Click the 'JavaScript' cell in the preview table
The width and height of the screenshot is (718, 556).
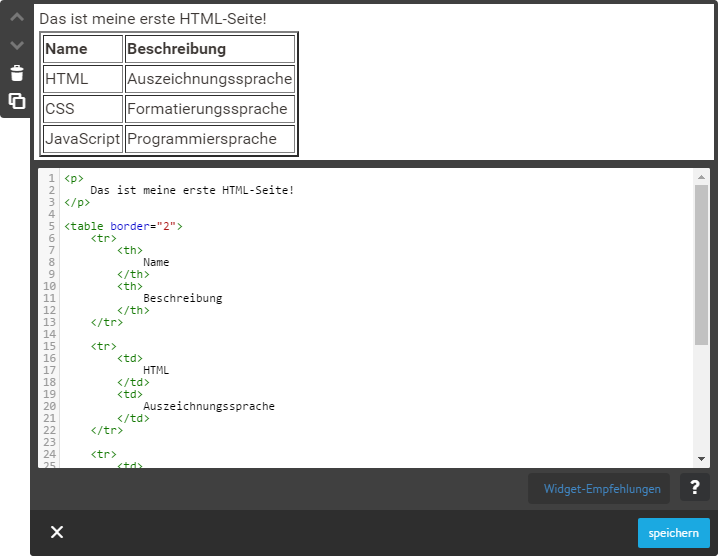point(82,139)
